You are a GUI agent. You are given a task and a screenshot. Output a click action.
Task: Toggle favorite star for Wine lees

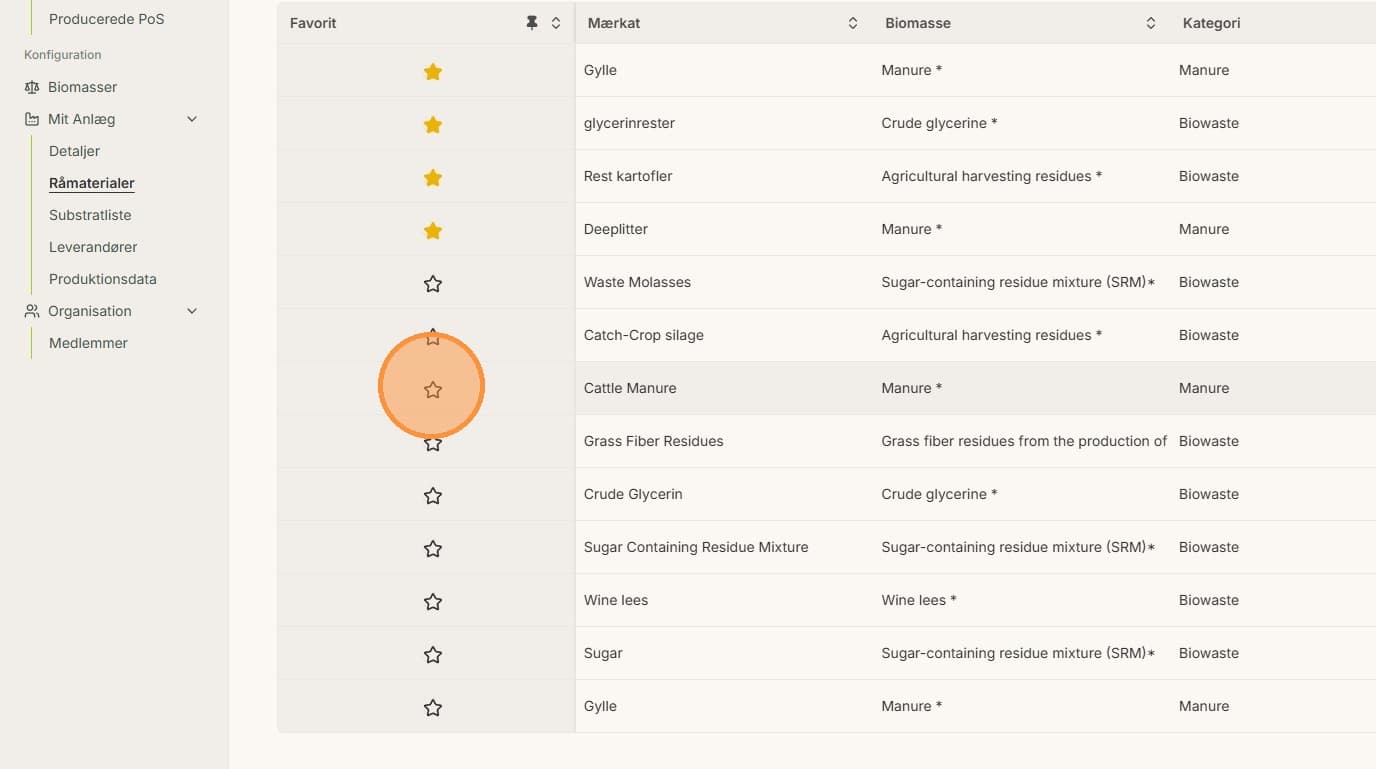point(433,601)
